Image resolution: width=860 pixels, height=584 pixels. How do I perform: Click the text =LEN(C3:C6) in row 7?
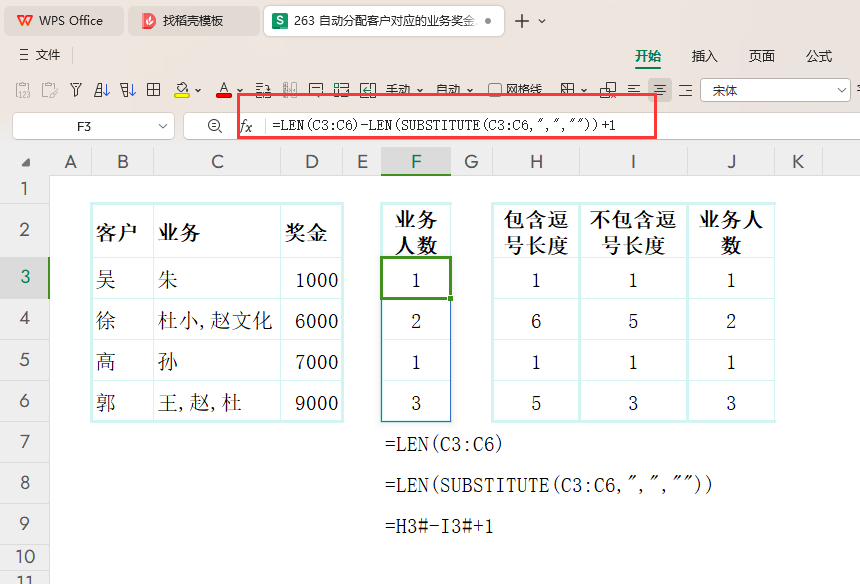tap(444, 444)
